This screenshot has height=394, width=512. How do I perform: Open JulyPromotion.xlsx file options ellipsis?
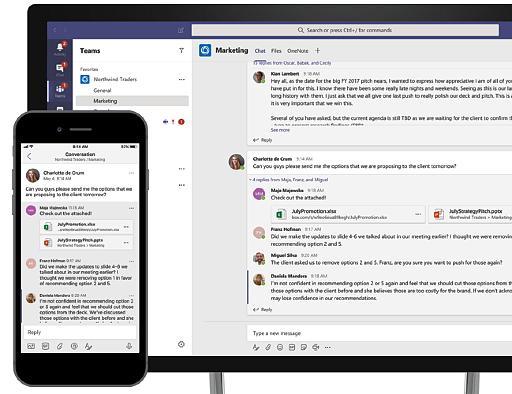point(418,214)
